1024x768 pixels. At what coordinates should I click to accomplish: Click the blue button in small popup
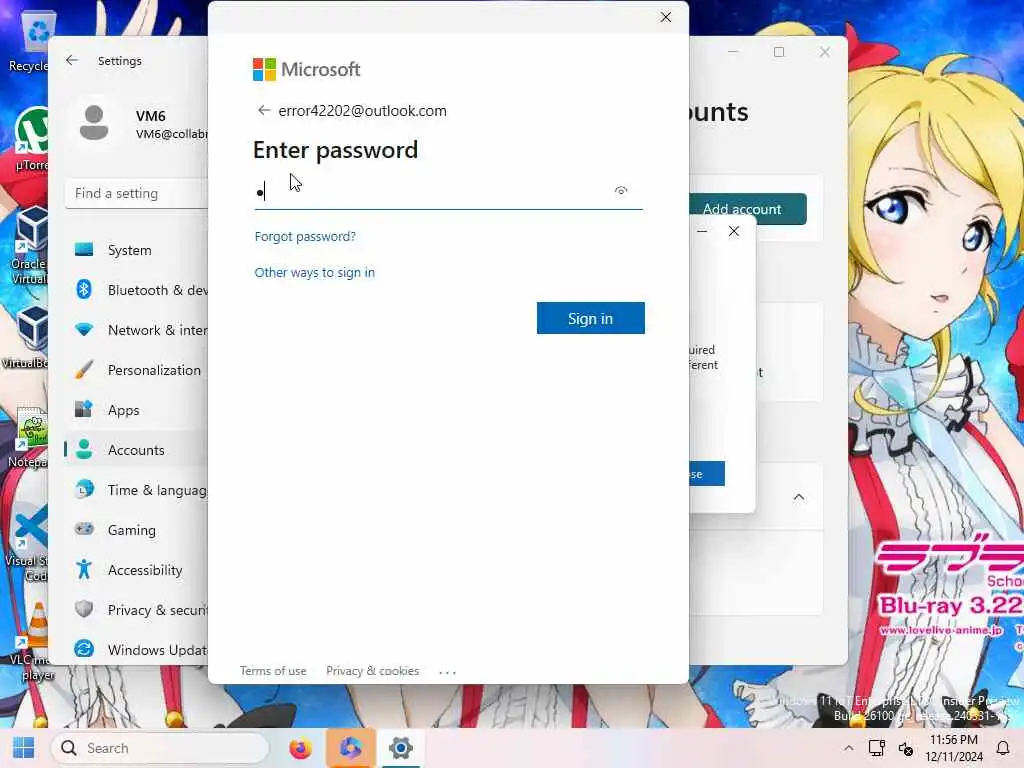[x=707, y=473]
